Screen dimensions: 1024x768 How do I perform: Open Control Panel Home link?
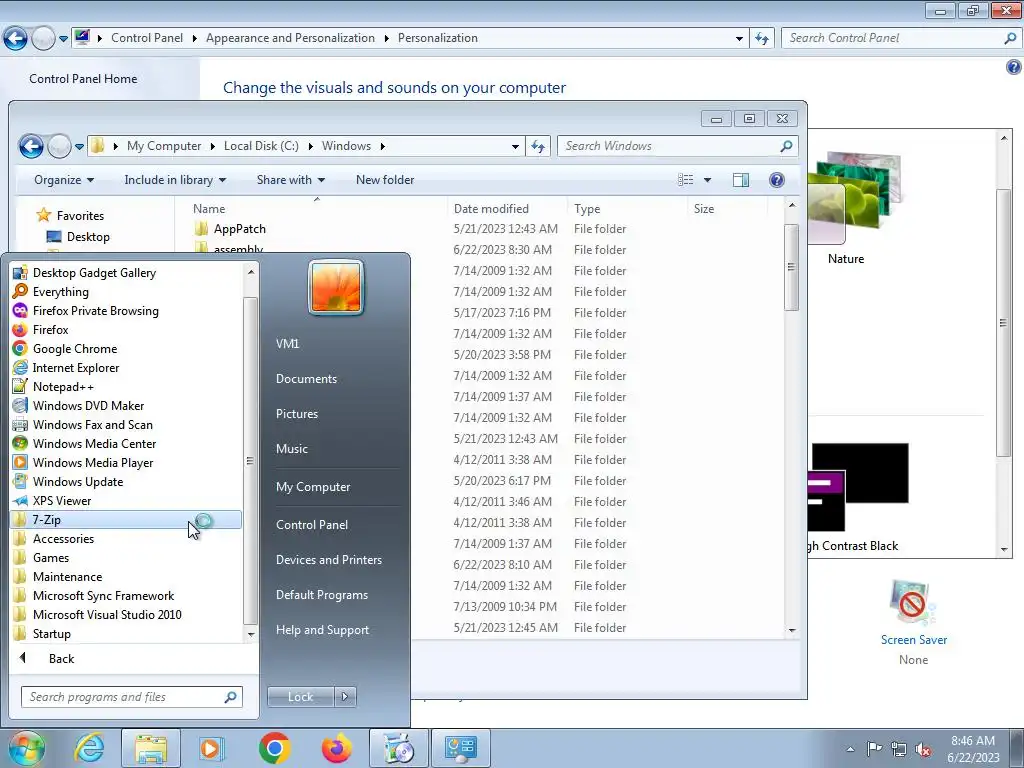click(83, 78)
